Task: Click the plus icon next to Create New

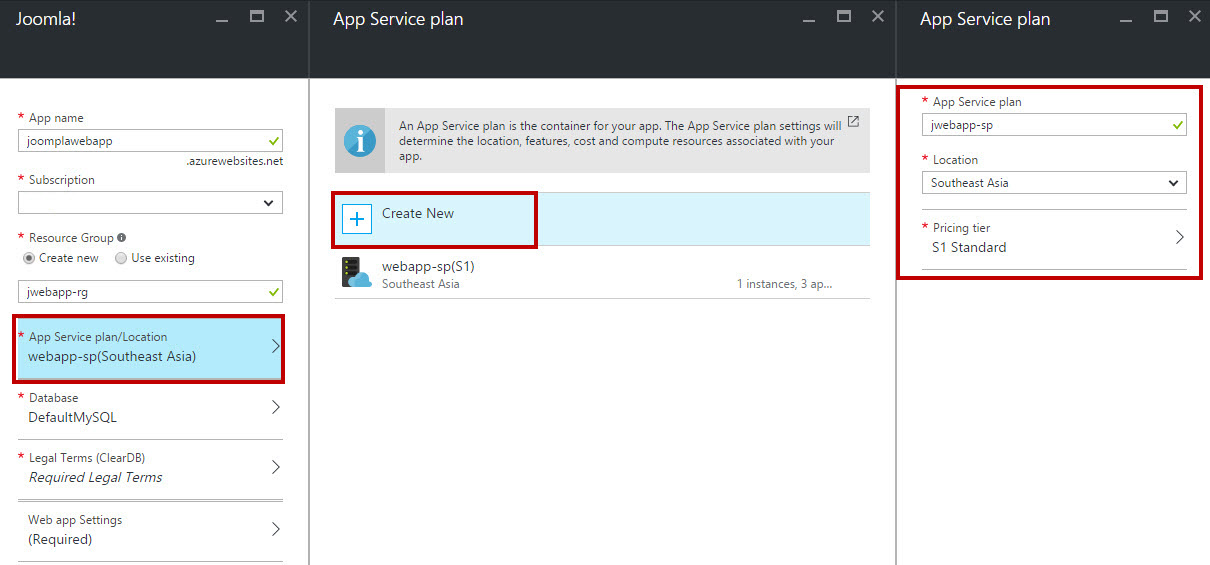Action: (x=357, y=219)
